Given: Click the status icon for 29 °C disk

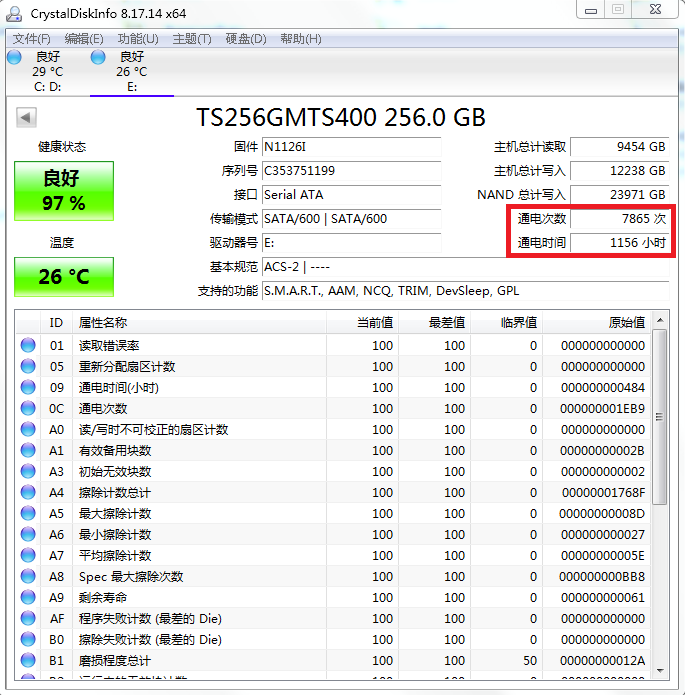Looking at the screenshot, I should pos(14,57).
